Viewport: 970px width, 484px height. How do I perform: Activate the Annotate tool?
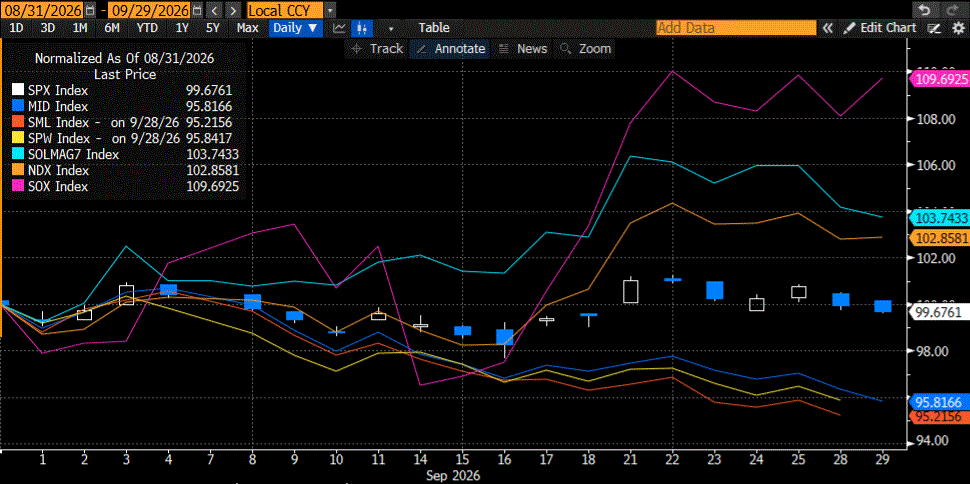(x=450, y=49)
